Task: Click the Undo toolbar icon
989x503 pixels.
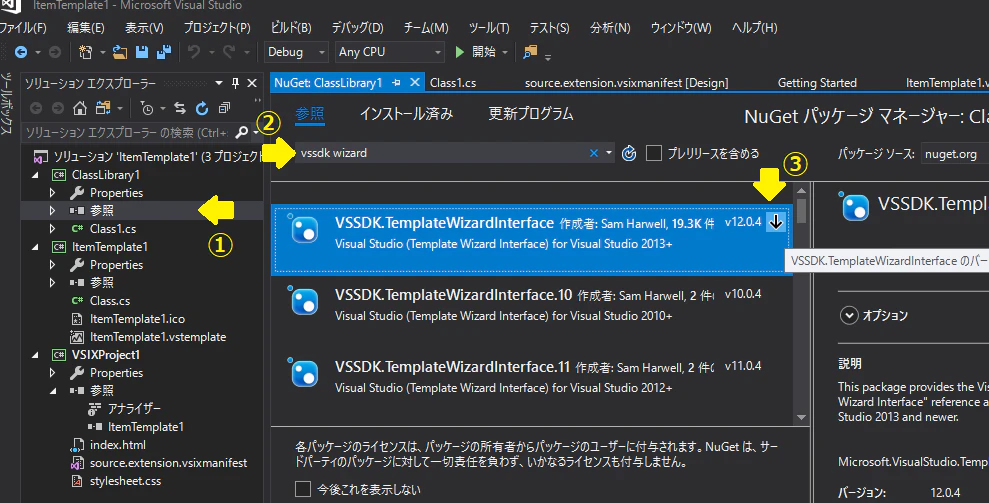Action: tap(194, 52)
